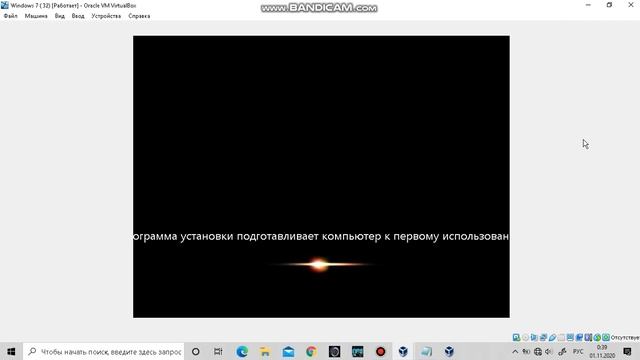Click the VirtualBox hard disk activity indicator
Image resolution: width=640 pixels, height=360 pixels.
click(x=516, y=337)
